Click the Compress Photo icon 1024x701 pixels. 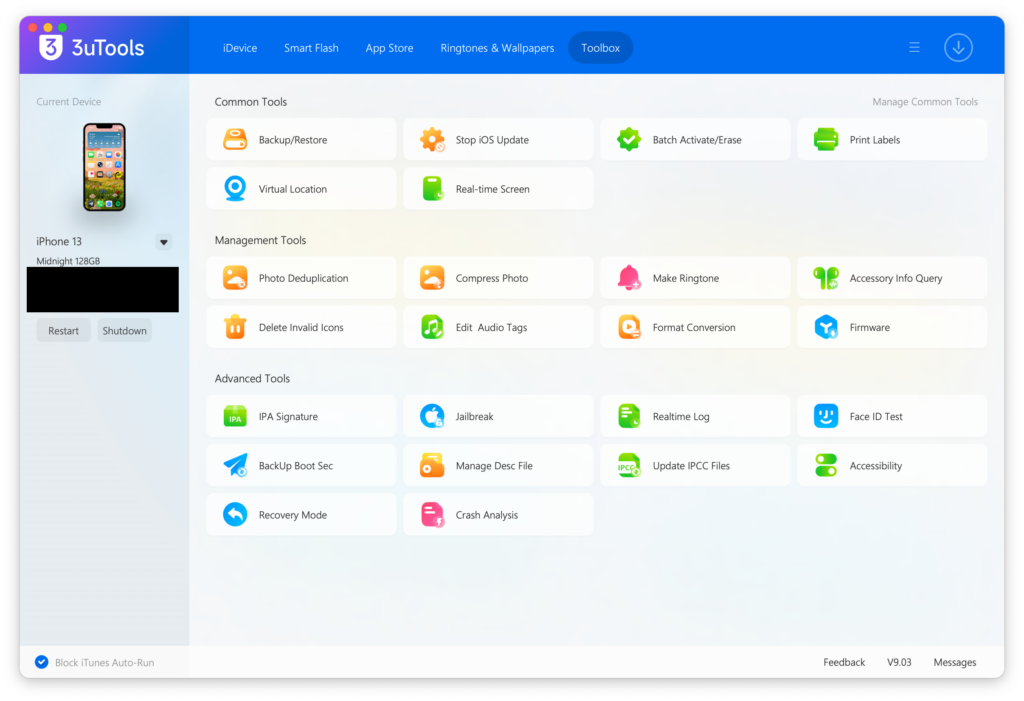pyautogui.click(x=432, y=278)
